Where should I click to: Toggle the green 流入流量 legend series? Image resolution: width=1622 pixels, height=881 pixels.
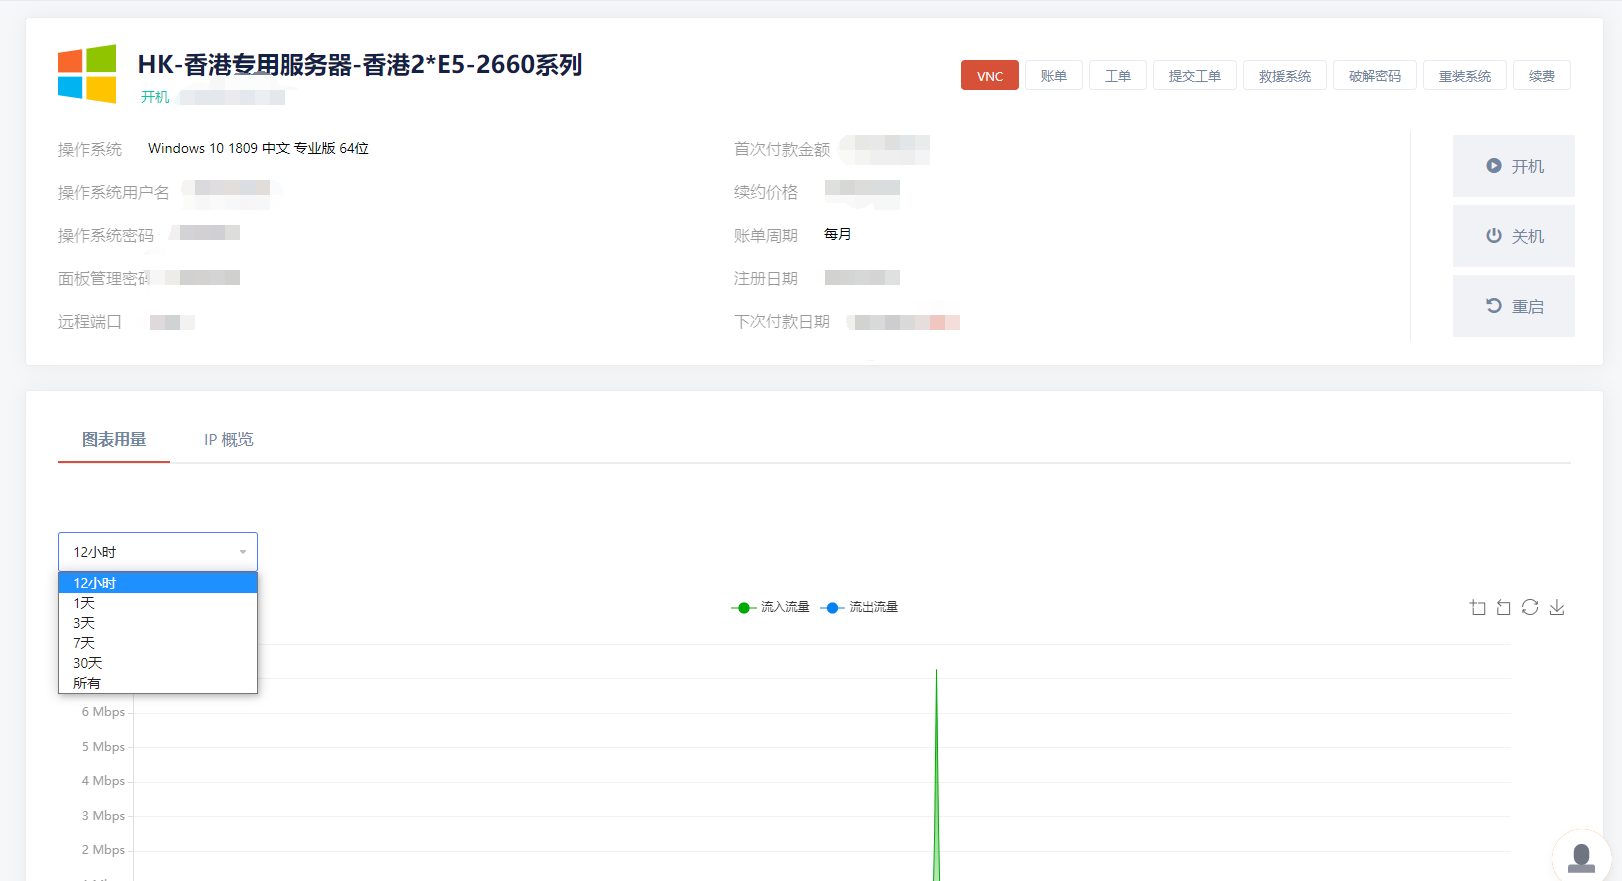click(771, 607)
